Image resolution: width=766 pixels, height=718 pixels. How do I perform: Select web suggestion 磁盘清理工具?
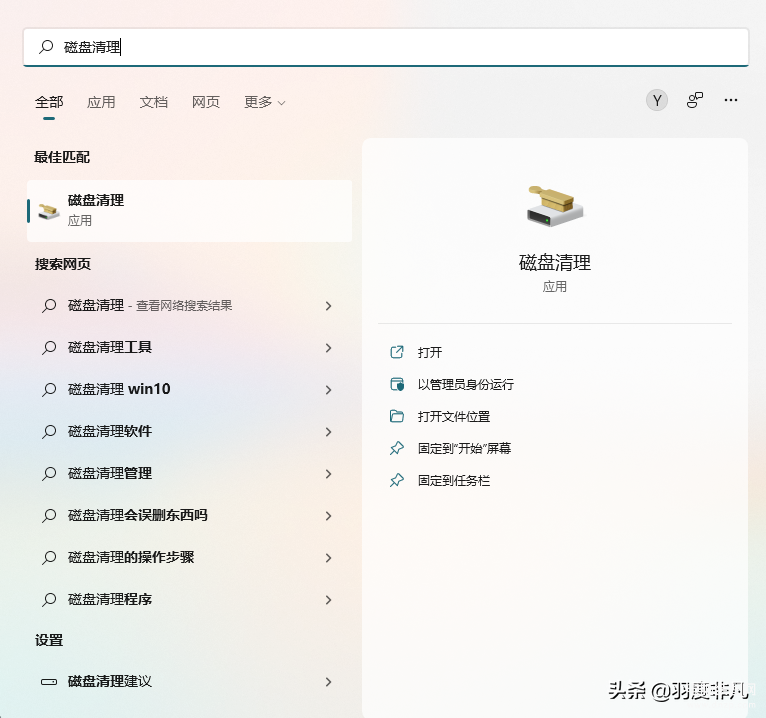(190, 348)
